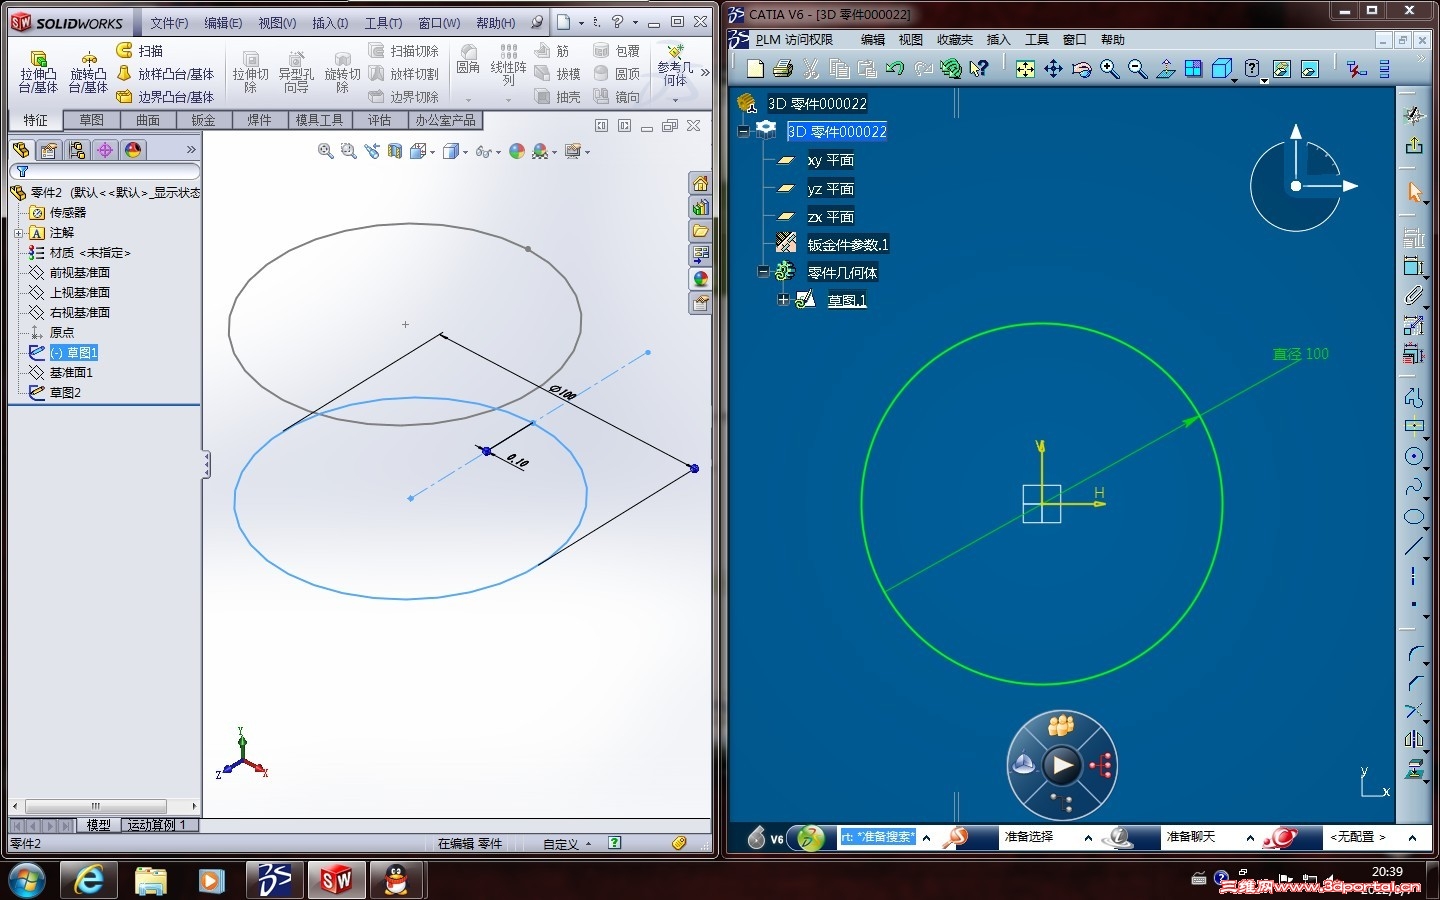The width and height of the screenshot is (1440, 900).
Task: Click the Print icon in CATIA toolbar
Action: coord(783,68)
